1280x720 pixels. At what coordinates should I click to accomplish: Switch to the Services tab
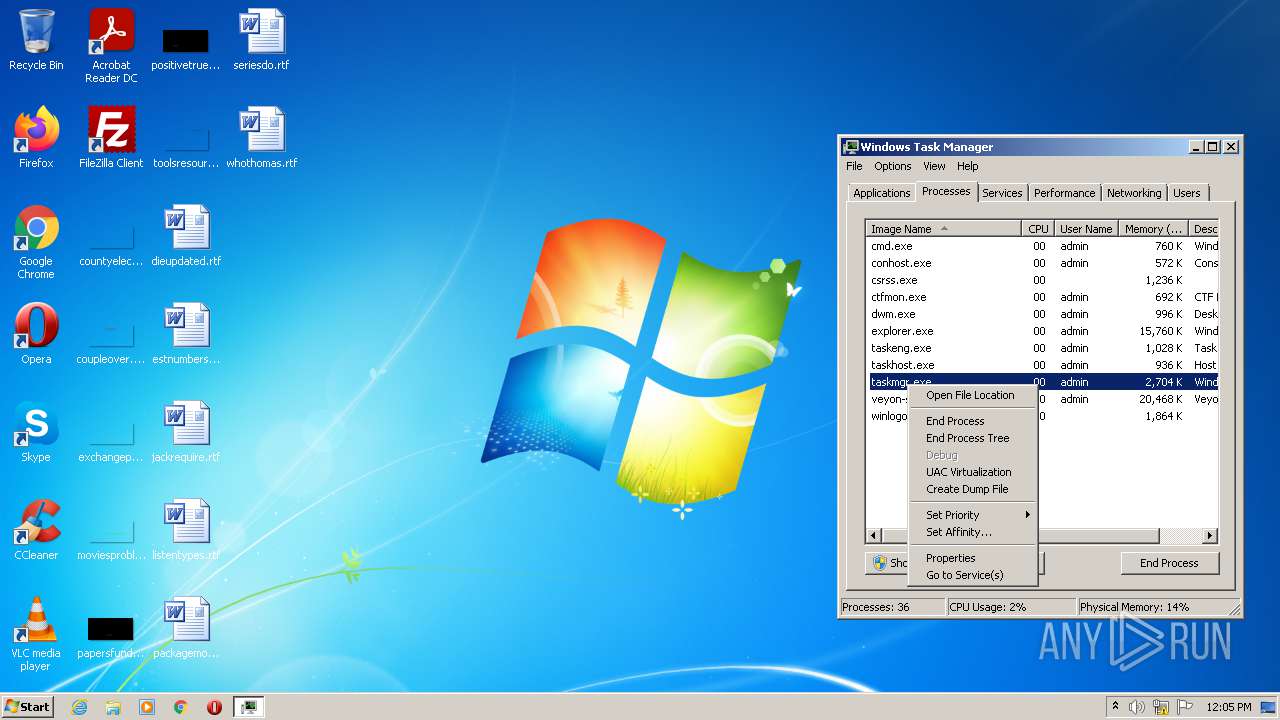(x=1002, y=193)
